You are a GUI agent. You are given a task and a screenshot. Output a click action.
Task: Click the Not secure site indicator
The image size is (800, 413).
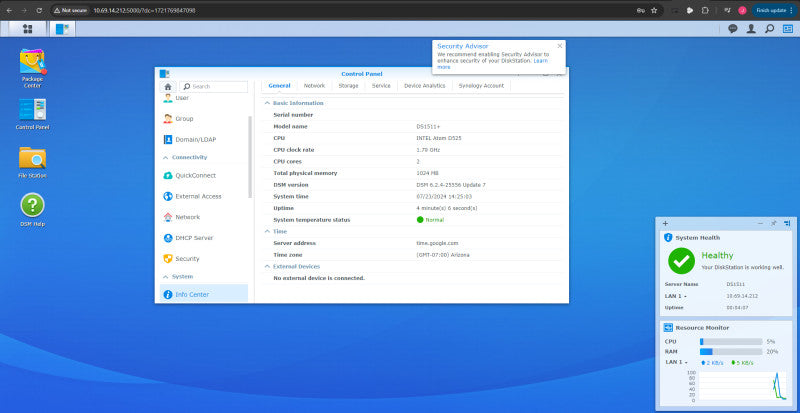pos(71,10)
